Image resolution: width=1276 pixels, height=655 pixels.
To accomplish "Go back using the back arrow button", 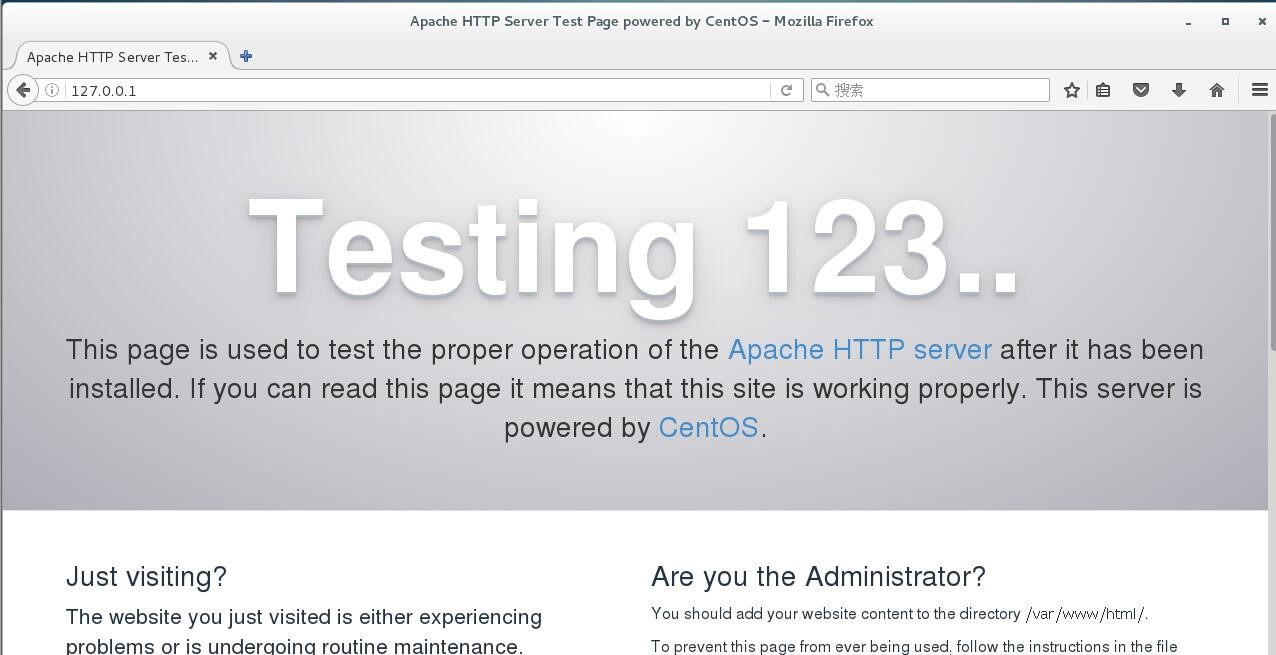I will point(23,90).
